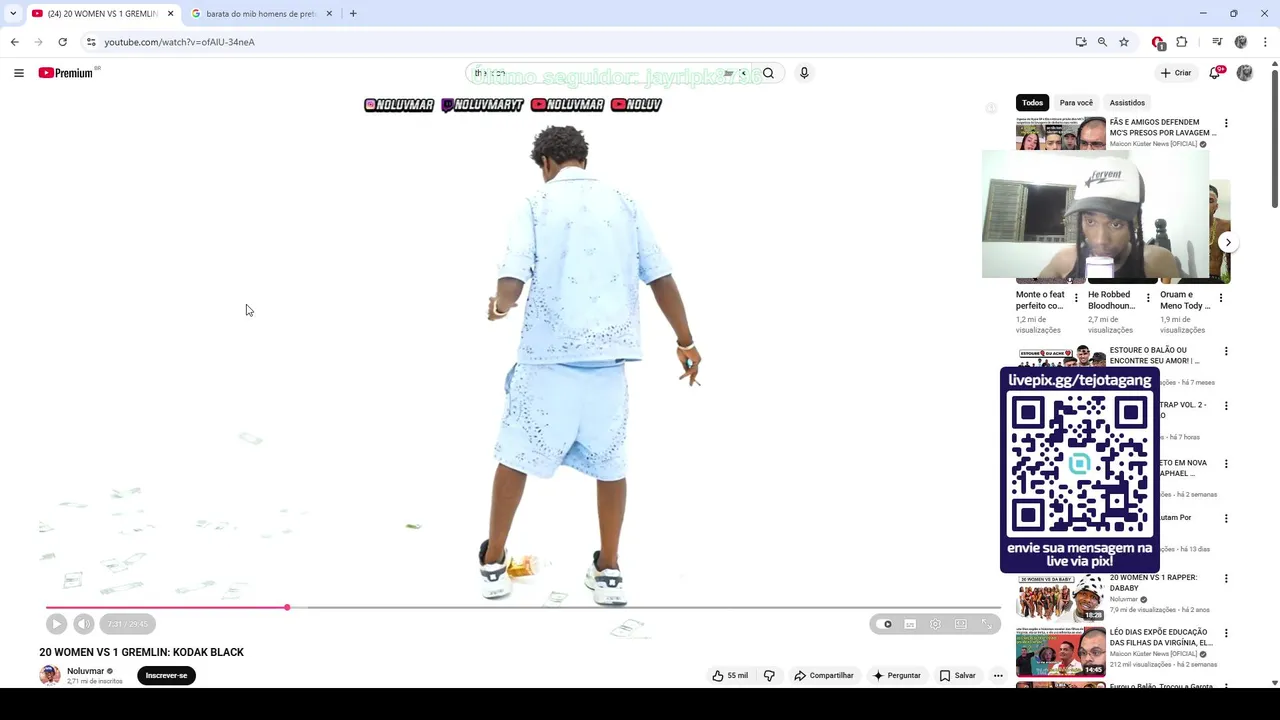Select the Todos filter chip
The height and width of the screenshot is (720, 1280).
1032,103
